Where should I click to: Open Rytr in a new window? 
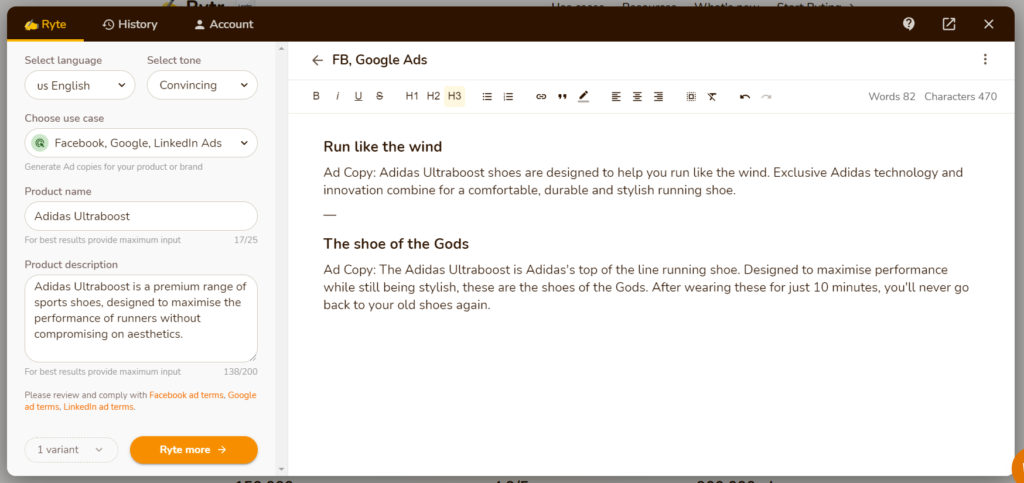(949, 24)
